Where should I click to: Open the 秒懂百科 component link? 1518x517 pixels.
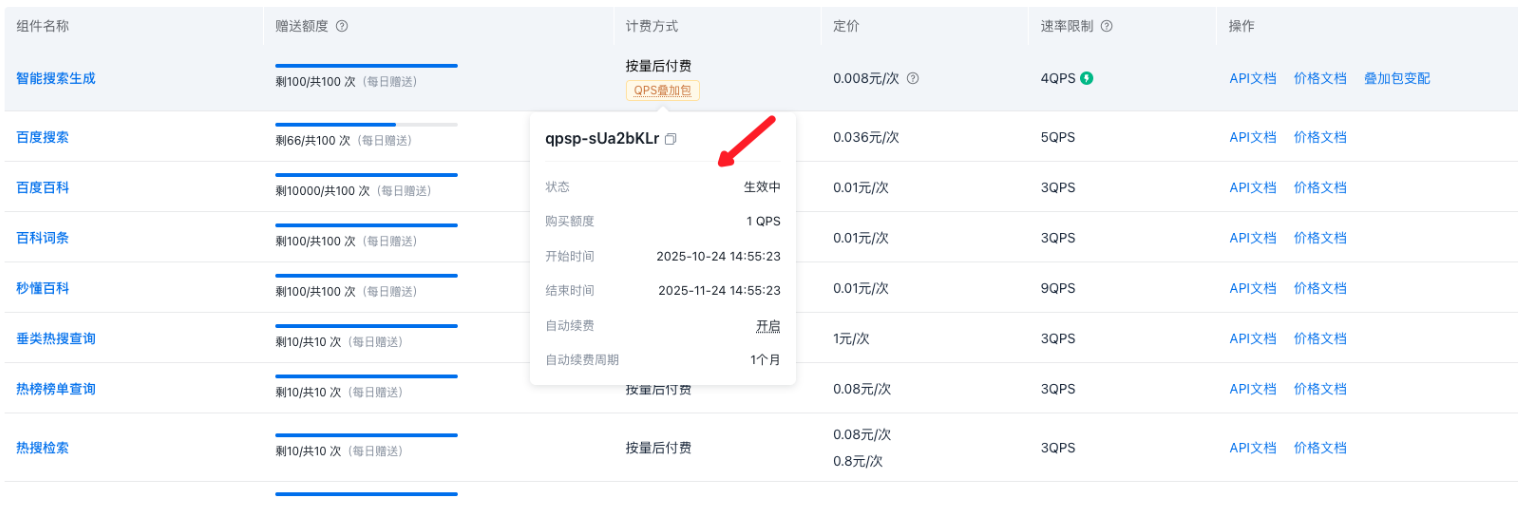43,288
